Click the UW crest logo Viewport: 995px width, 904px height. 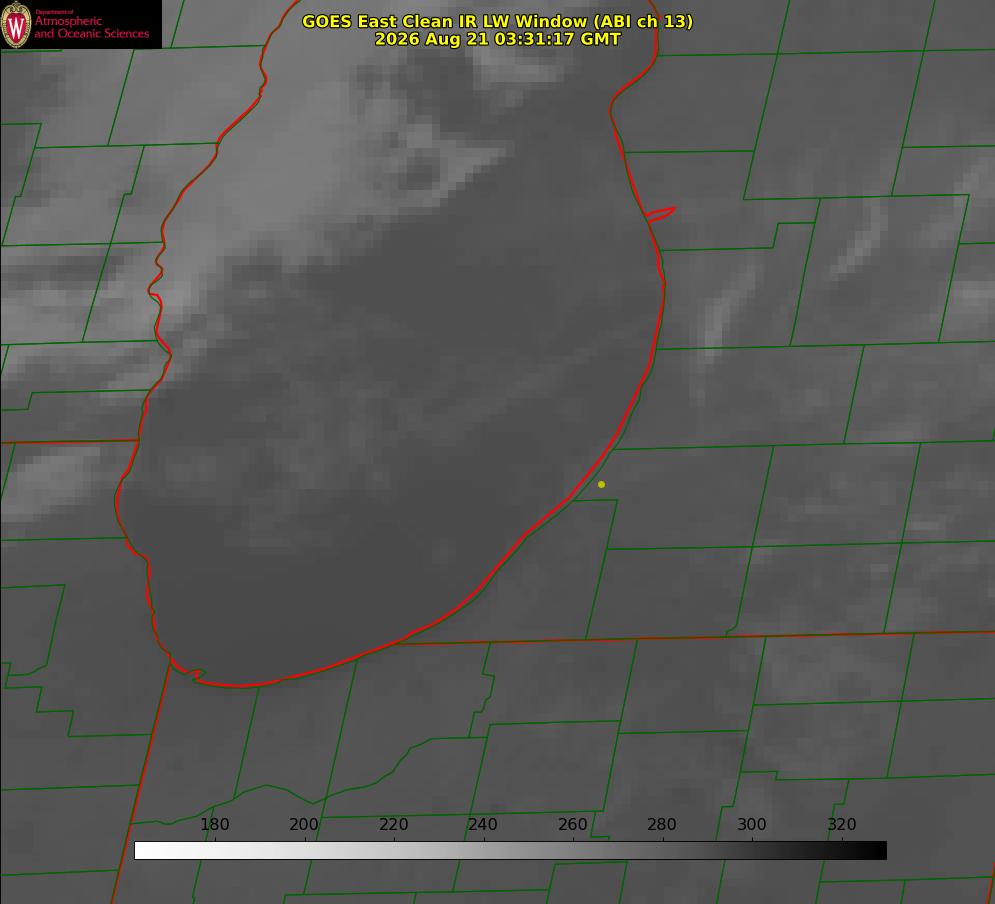click(16, 24)
